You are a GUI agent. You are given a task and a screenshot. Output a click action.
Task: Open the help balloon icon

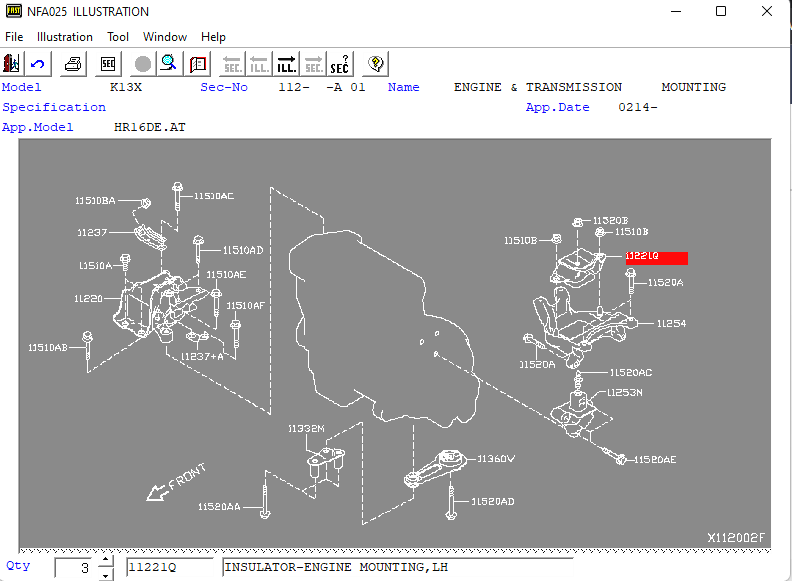(375, 64)
